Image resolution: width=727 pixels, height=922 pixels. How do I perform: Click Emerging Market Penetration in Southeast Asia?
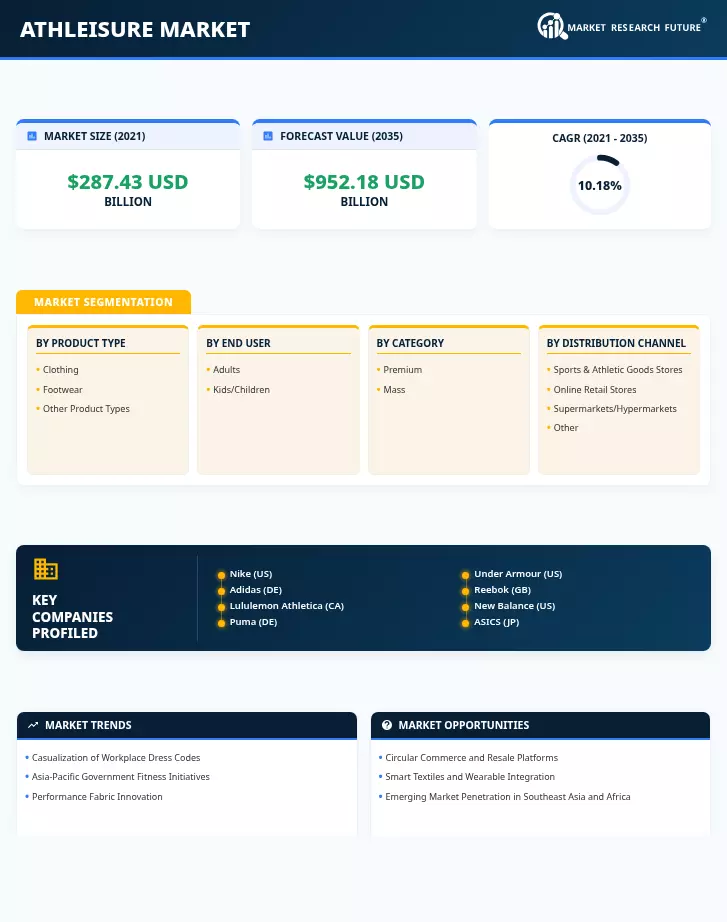(508, 797)
